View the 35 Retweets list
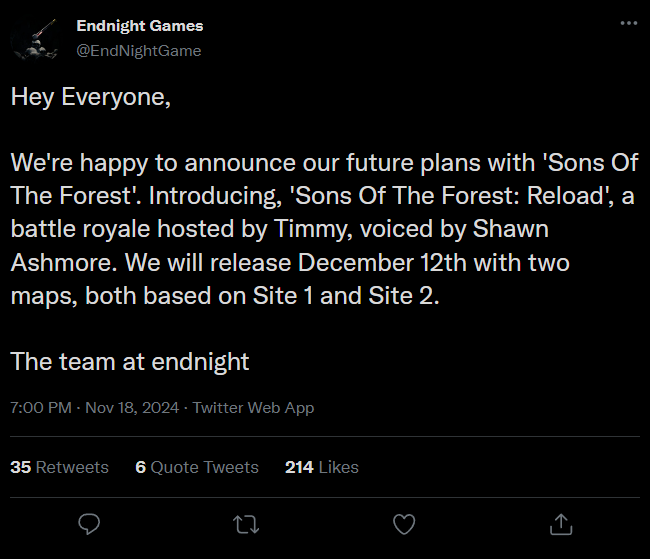The width and height of the screenshot is (650, 559). pos(60,467)
